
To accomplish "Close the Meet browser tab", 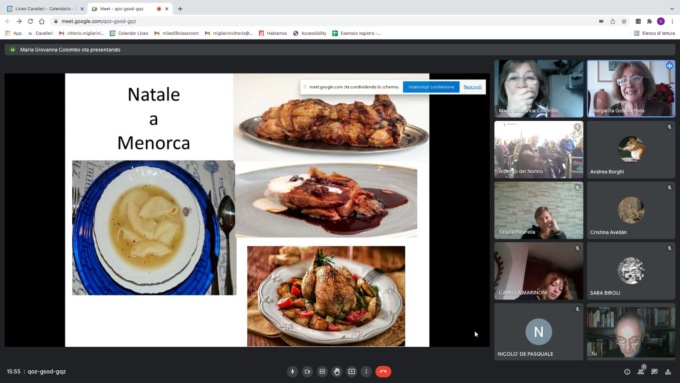I will [x=167, y=9].
